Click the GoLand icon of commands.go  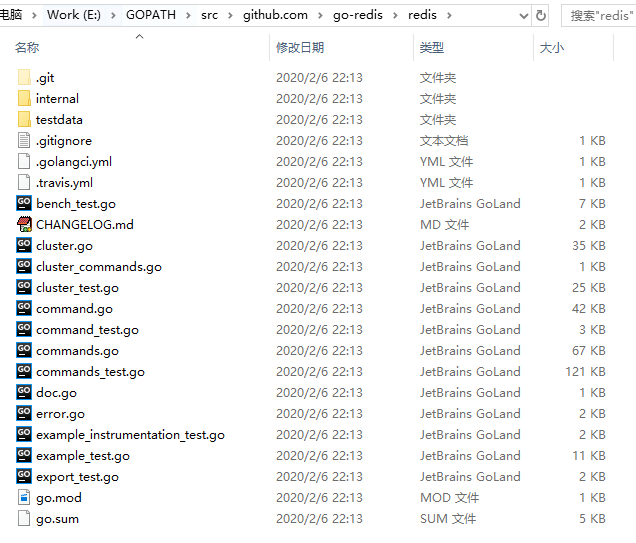(24, 350)
